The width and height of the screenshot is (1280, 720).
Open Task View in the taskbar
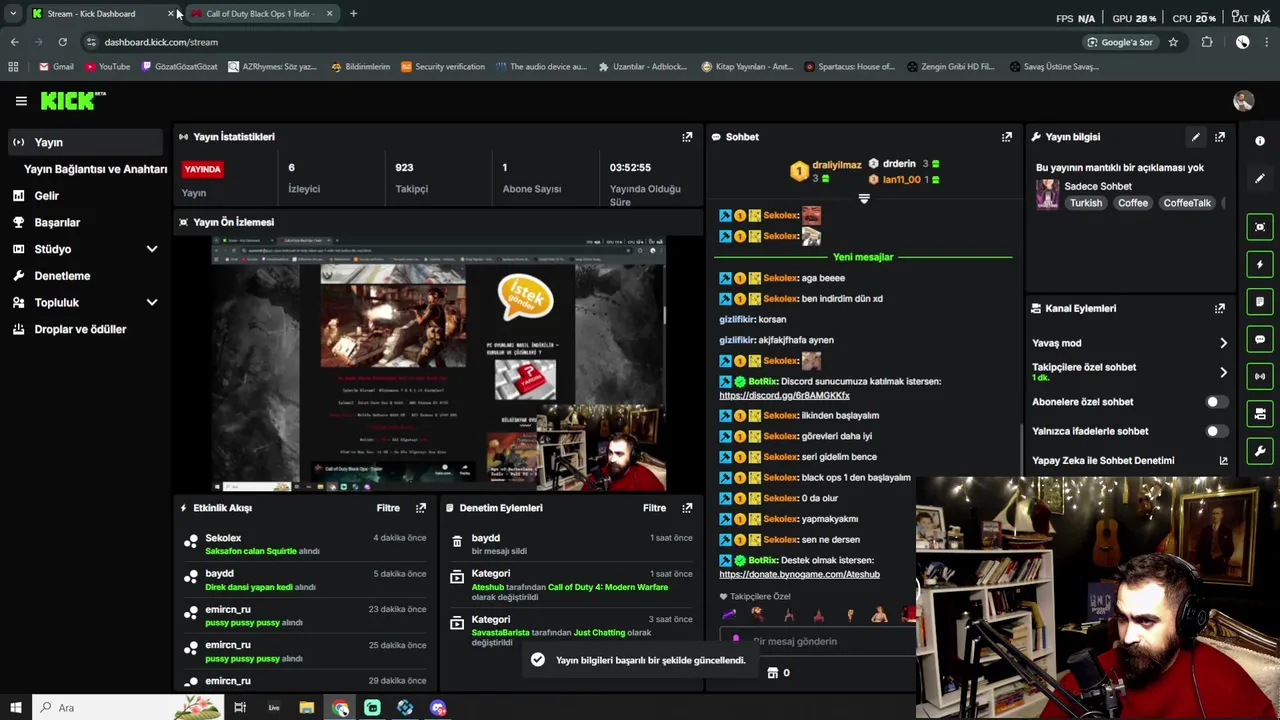240,708
